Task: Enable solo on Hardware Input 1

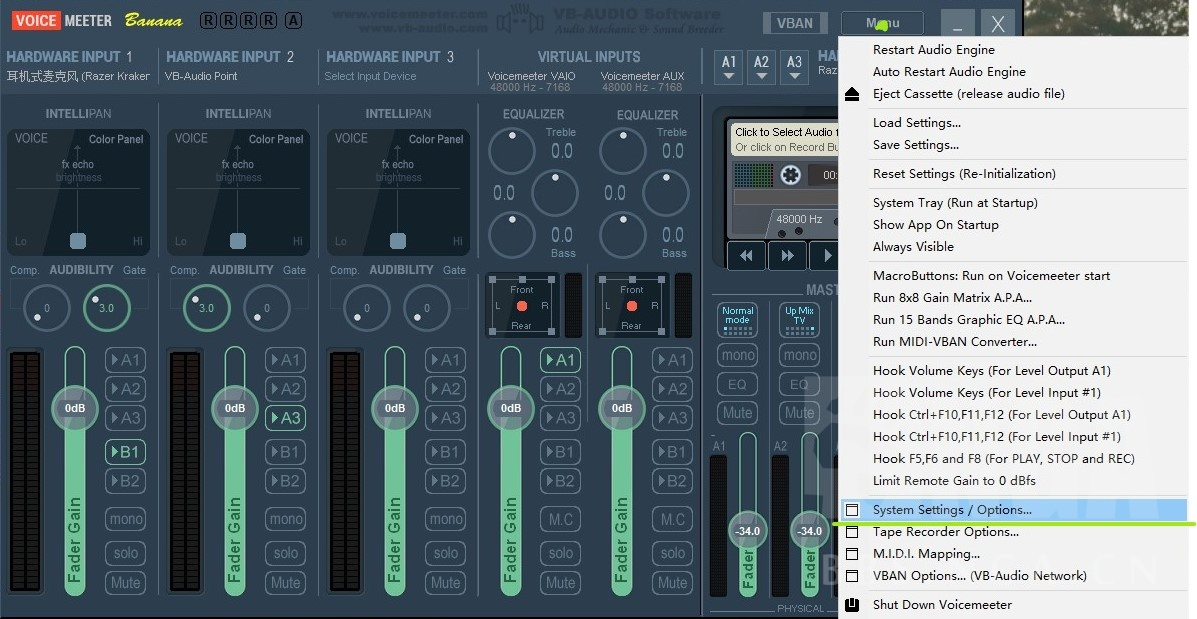Action: 125,553
